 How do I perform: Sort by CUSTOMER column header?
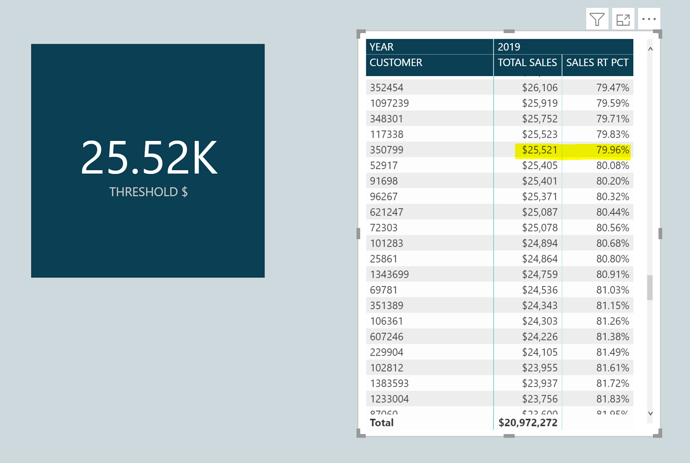click(x=396, y=62)
